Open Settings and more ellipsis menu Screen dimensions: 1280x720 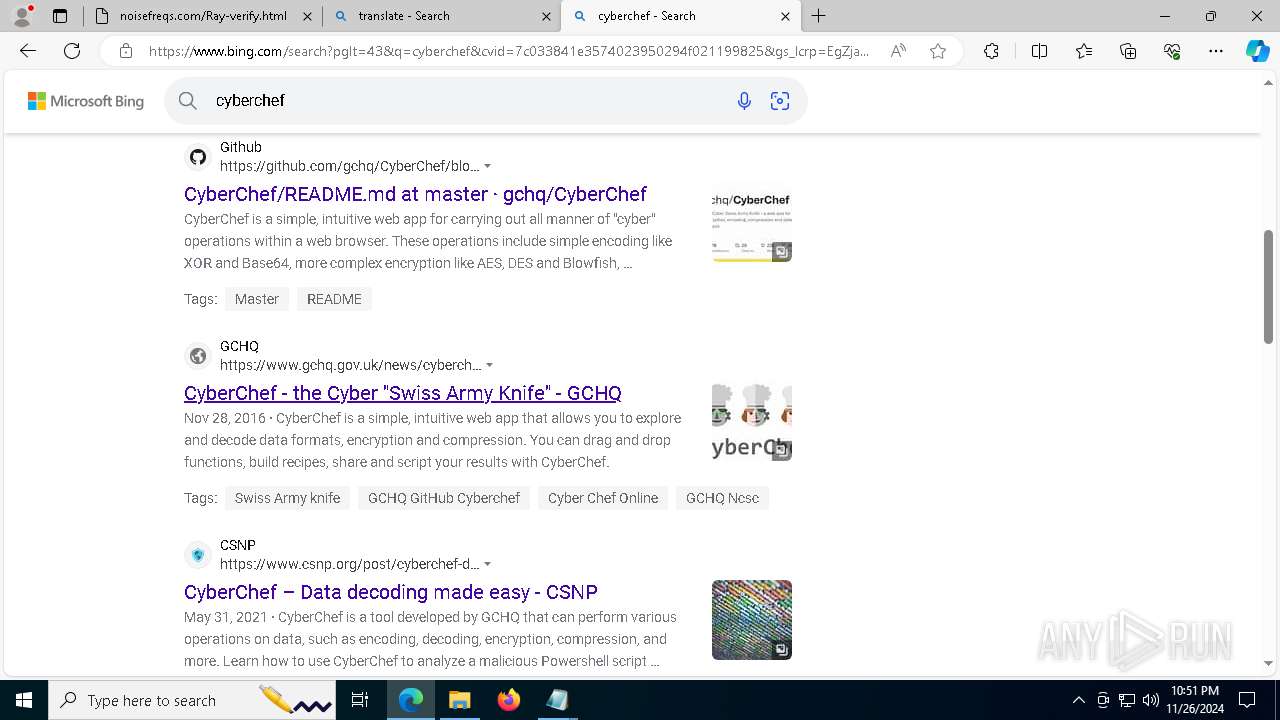click(1216, 51)
